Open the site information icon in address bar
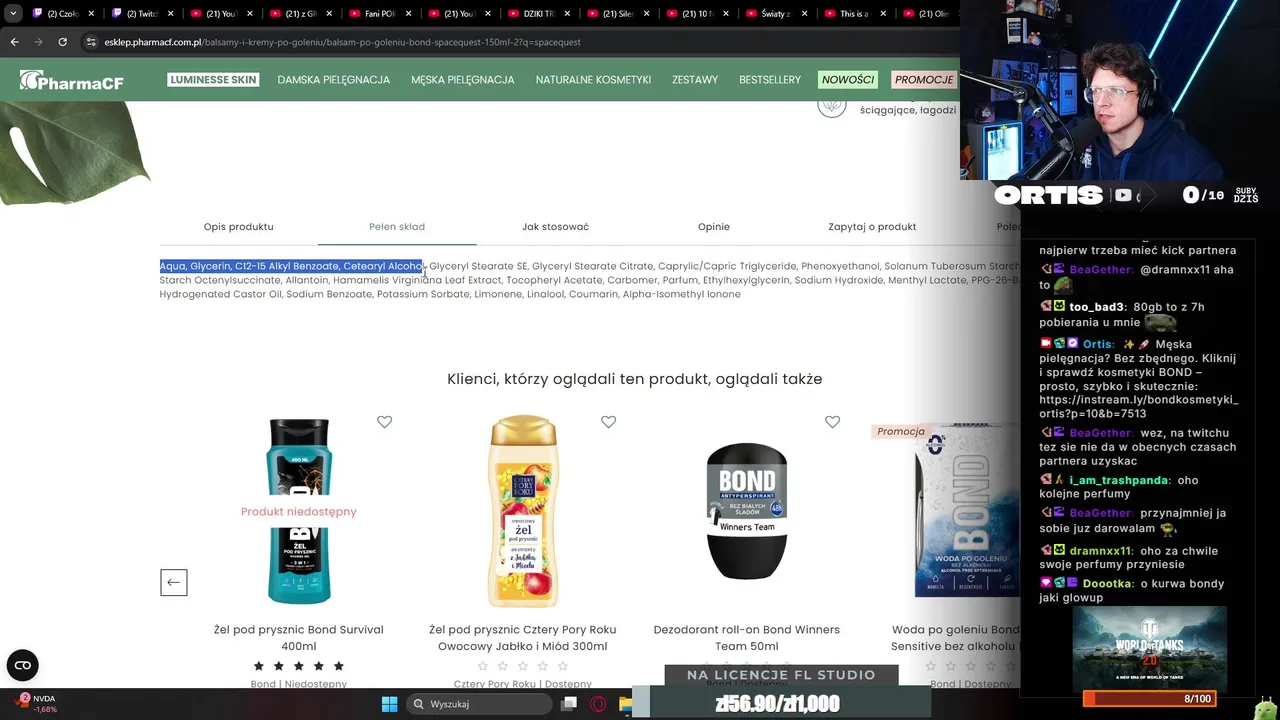Screen dimensions: 1280x720 pyautogui.click(x=91, y=42)
